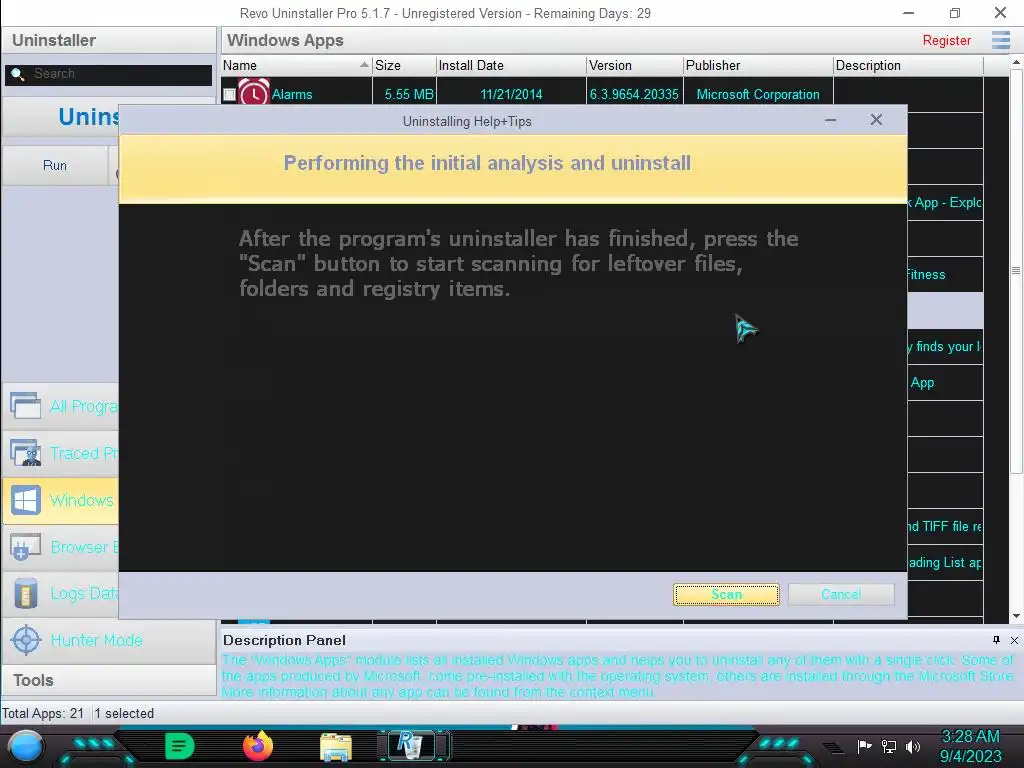Expand the Tools section

click(x=109, y=680)
